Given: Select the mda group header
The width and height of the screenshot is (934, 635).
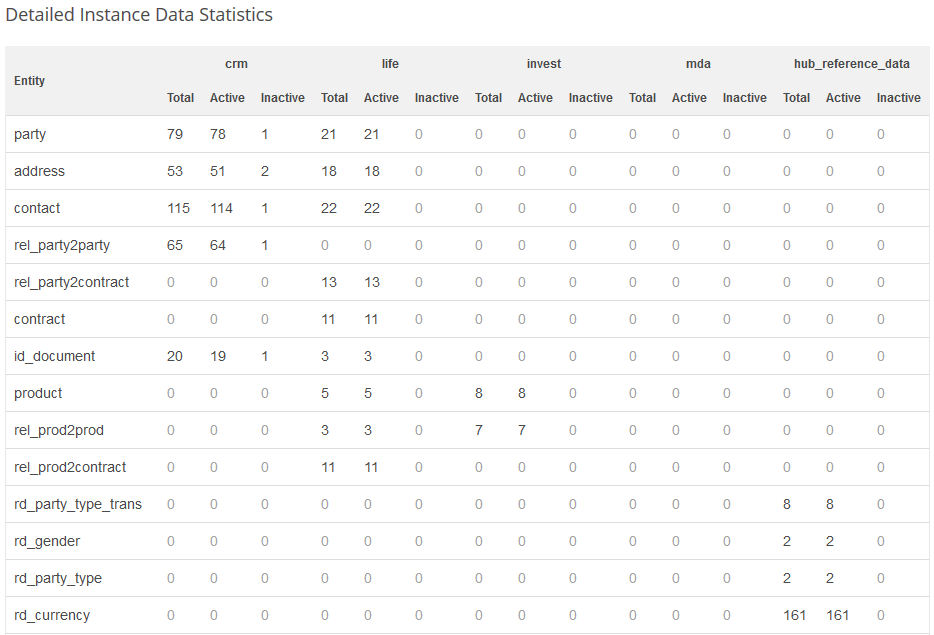Looking at the screenshot, I should 698,64.
